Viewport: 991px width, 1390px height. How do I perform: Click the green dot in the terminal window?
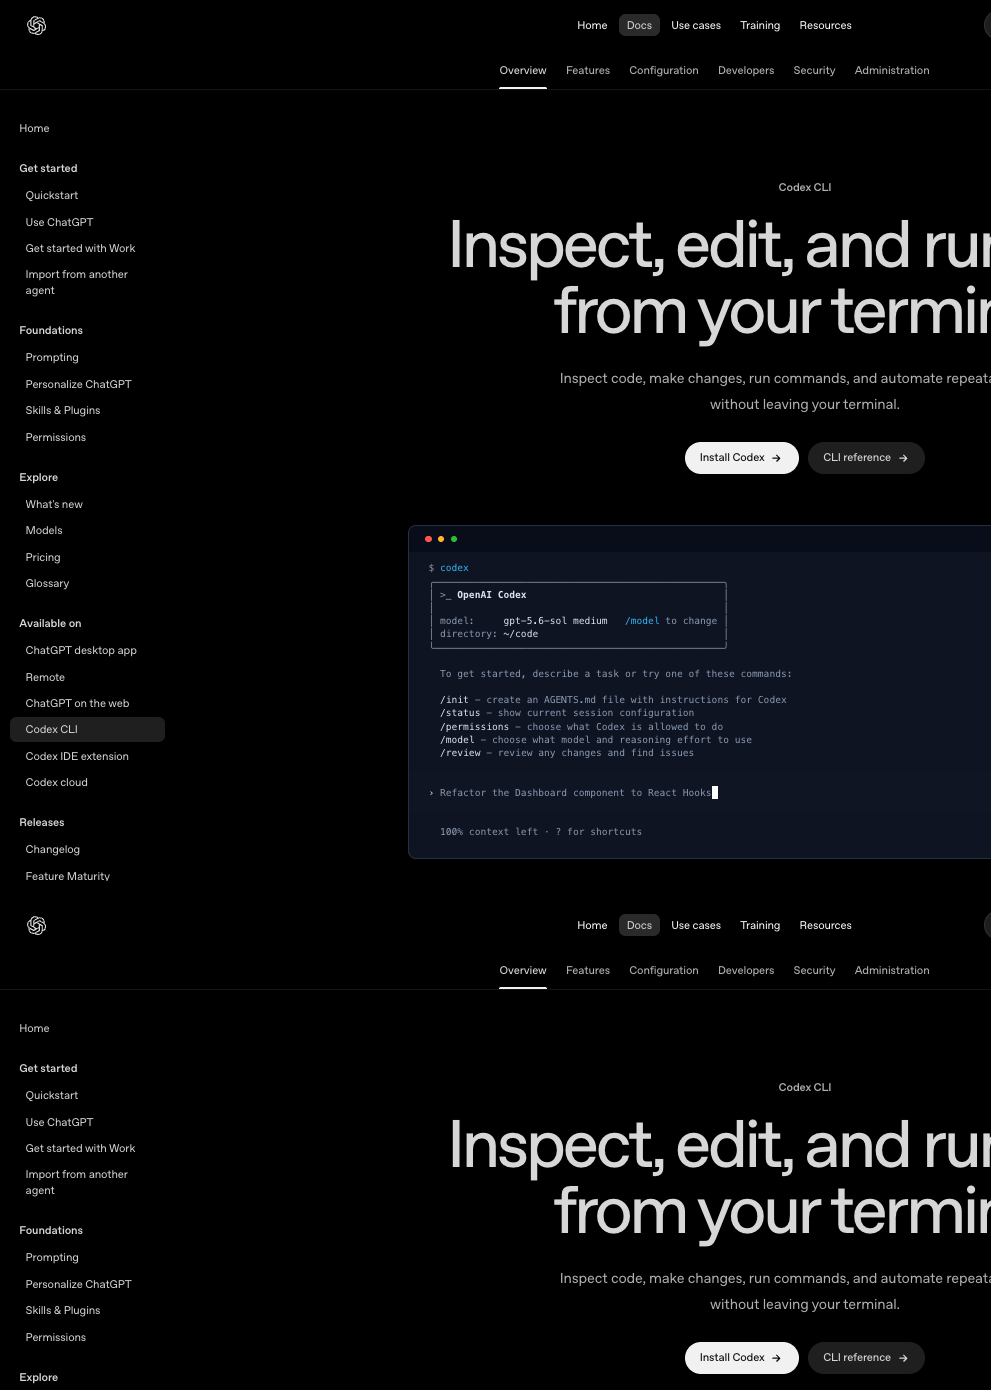coord(454,539)
